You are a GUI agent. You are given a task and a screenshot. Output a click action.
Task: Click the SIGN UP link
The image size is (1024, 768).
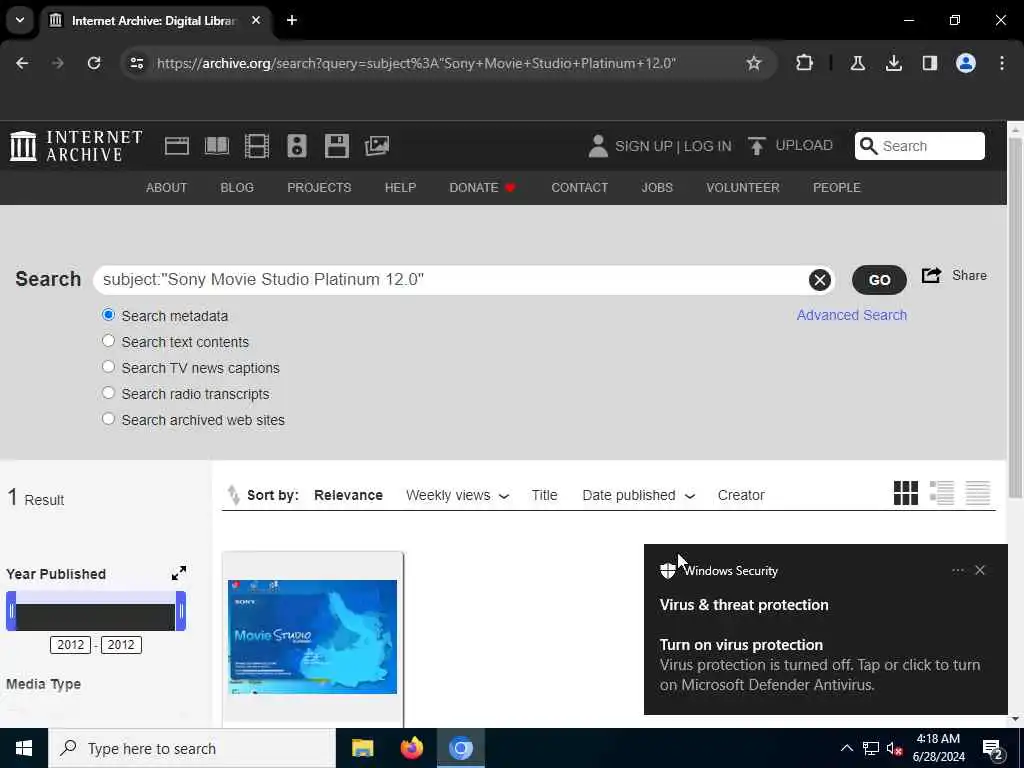(643, 146)
